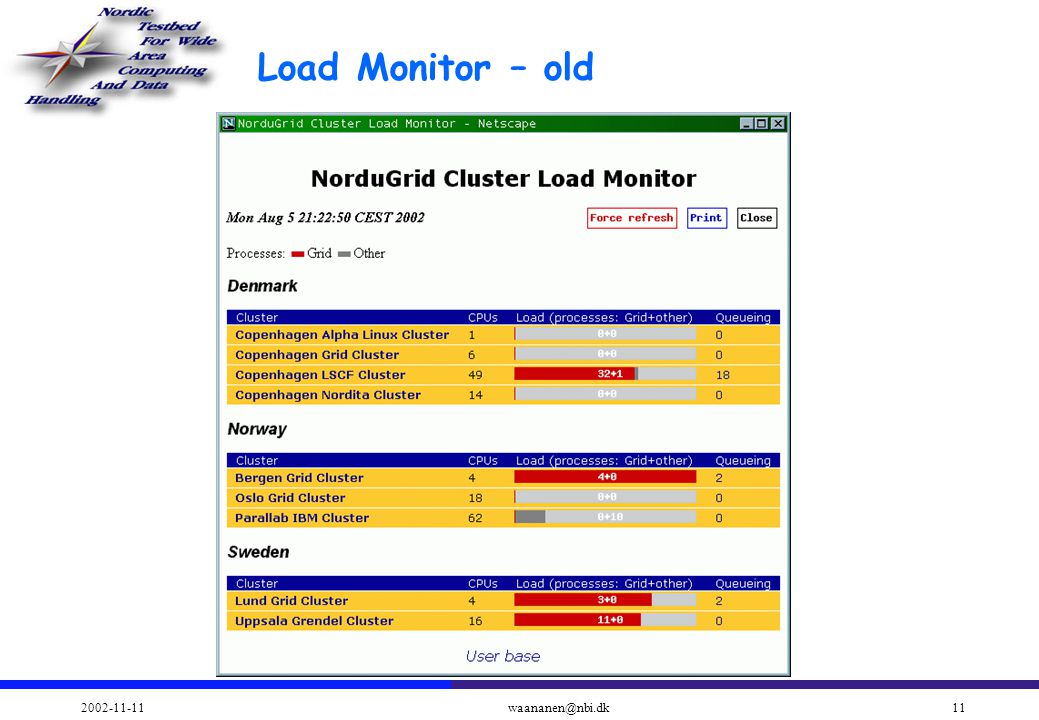
Task: Click the Force refresh button
Action: tap(631, 218)
